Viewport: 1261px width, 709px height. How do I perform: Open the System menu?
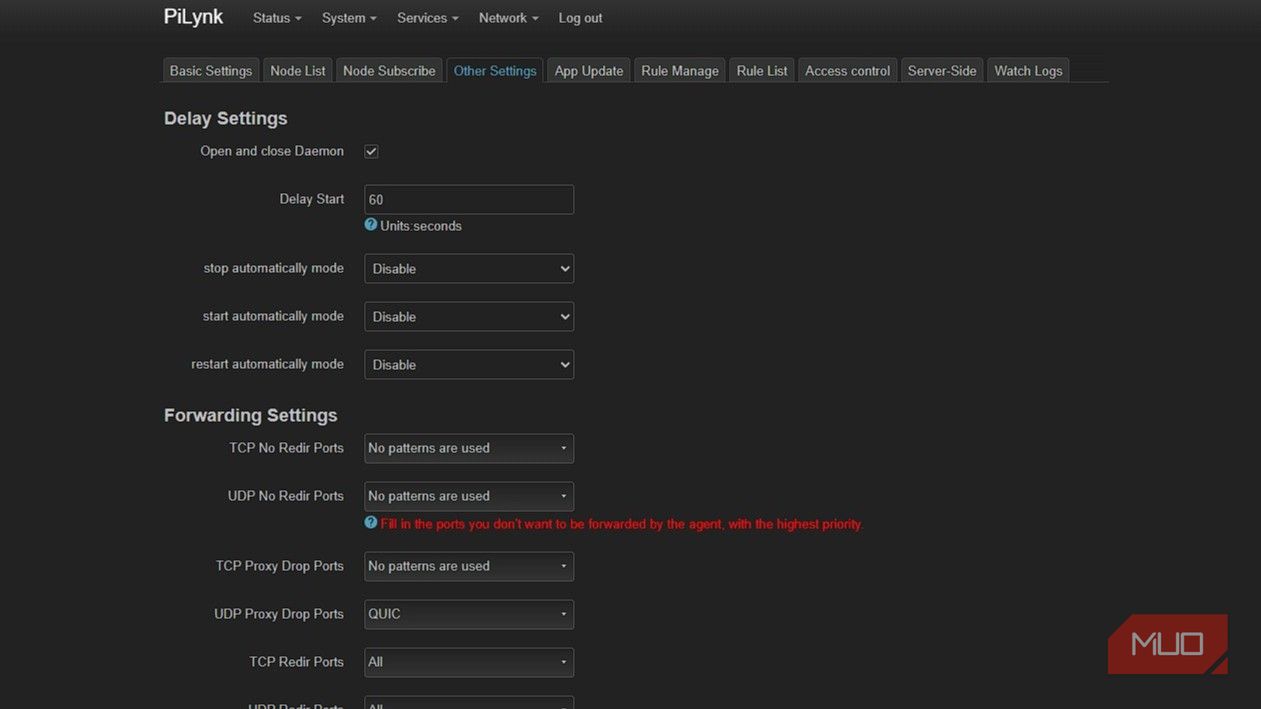point(349,18)
